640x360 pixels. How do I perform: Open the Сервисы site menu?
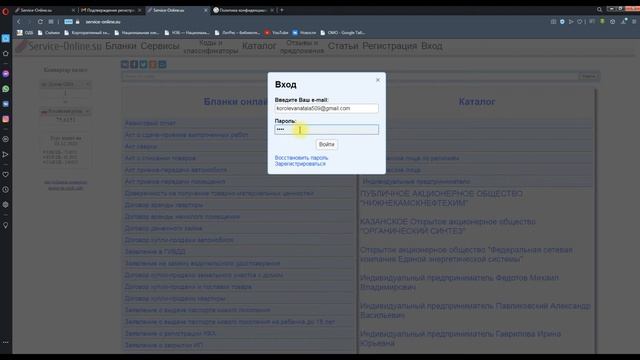pyautogui.click(x=160, y=46)
